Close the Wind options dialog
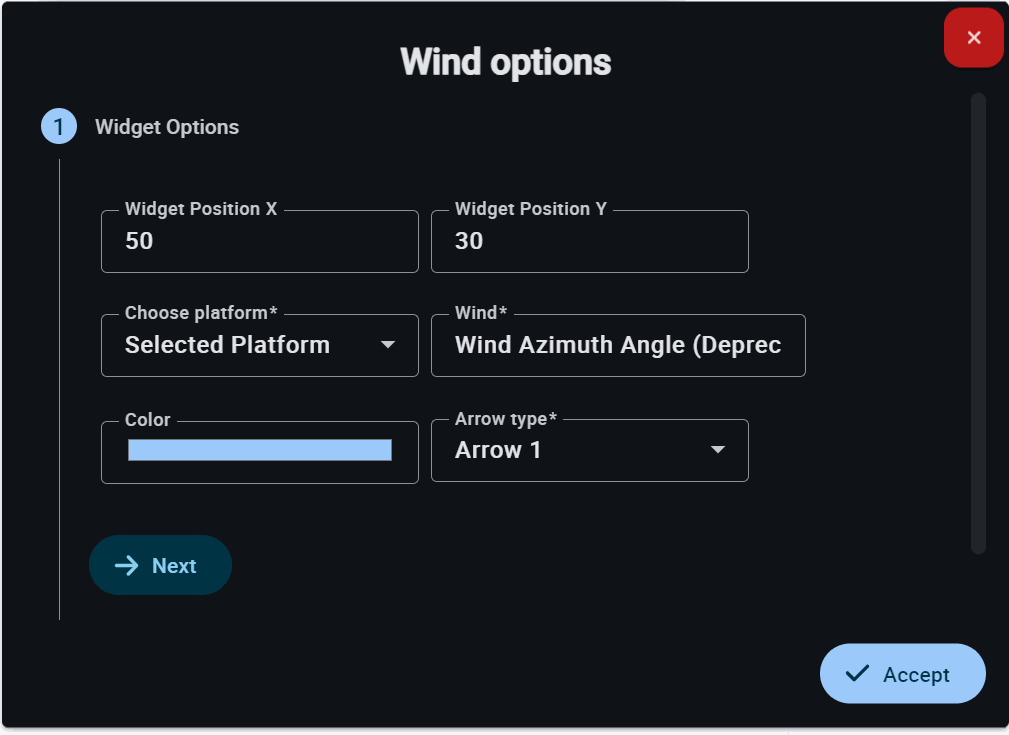Screen dimensions: 1009x735 coord(973,38)
